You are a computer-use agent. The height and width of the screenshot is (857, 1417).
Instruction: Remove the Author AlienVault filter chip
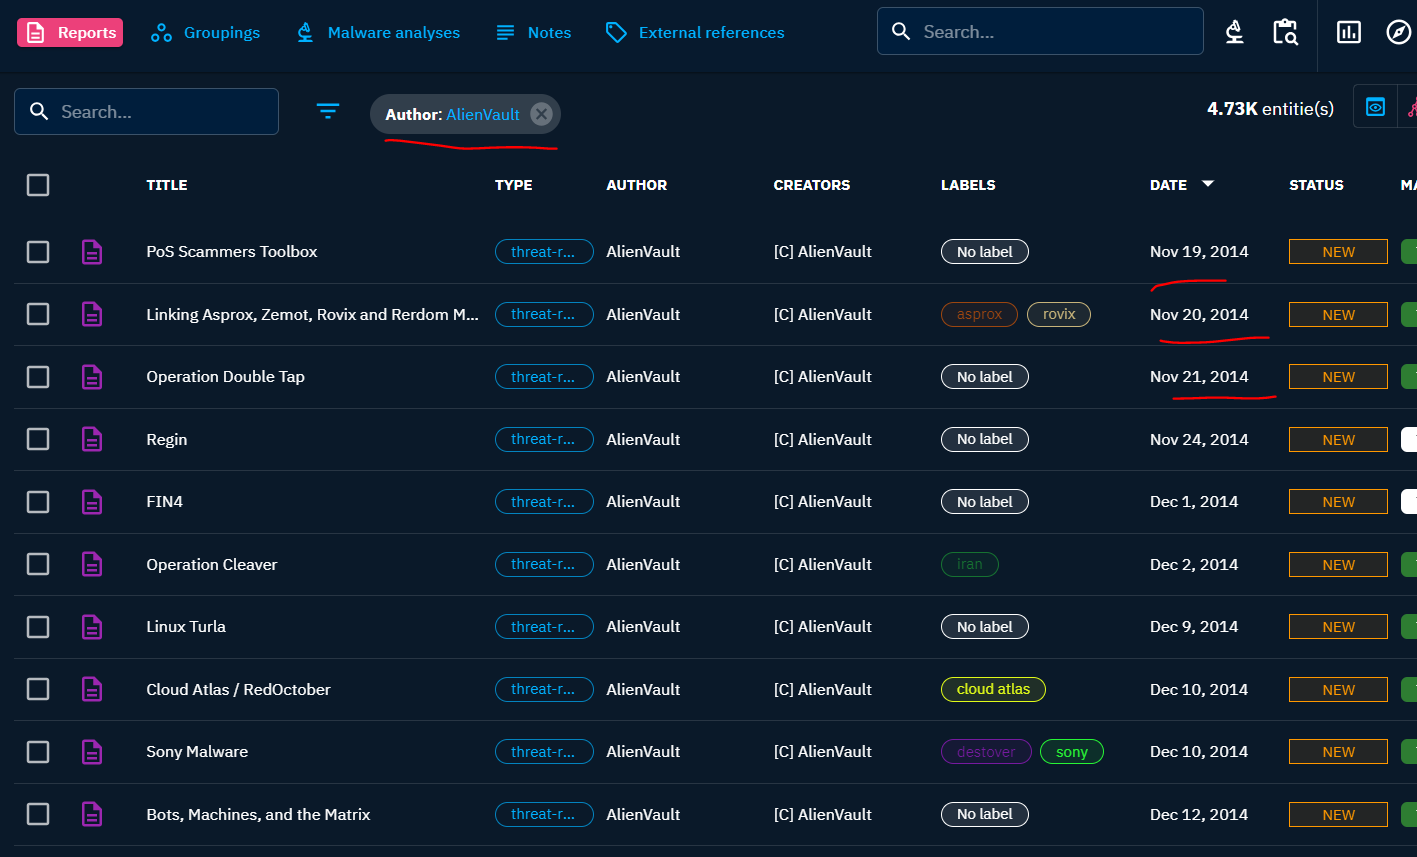click(541, 113)
